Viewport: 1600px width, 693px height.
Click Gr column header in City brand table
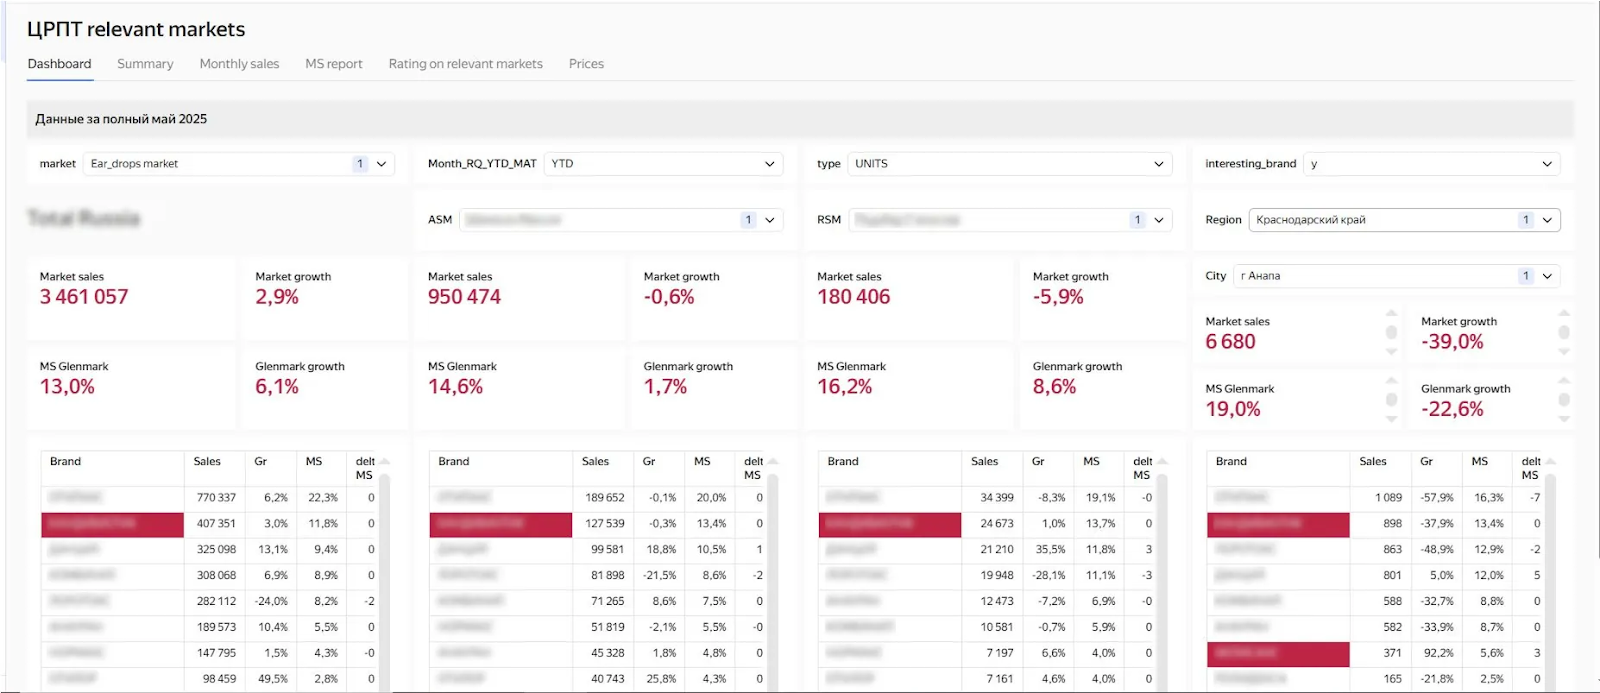pos(1426,462)
